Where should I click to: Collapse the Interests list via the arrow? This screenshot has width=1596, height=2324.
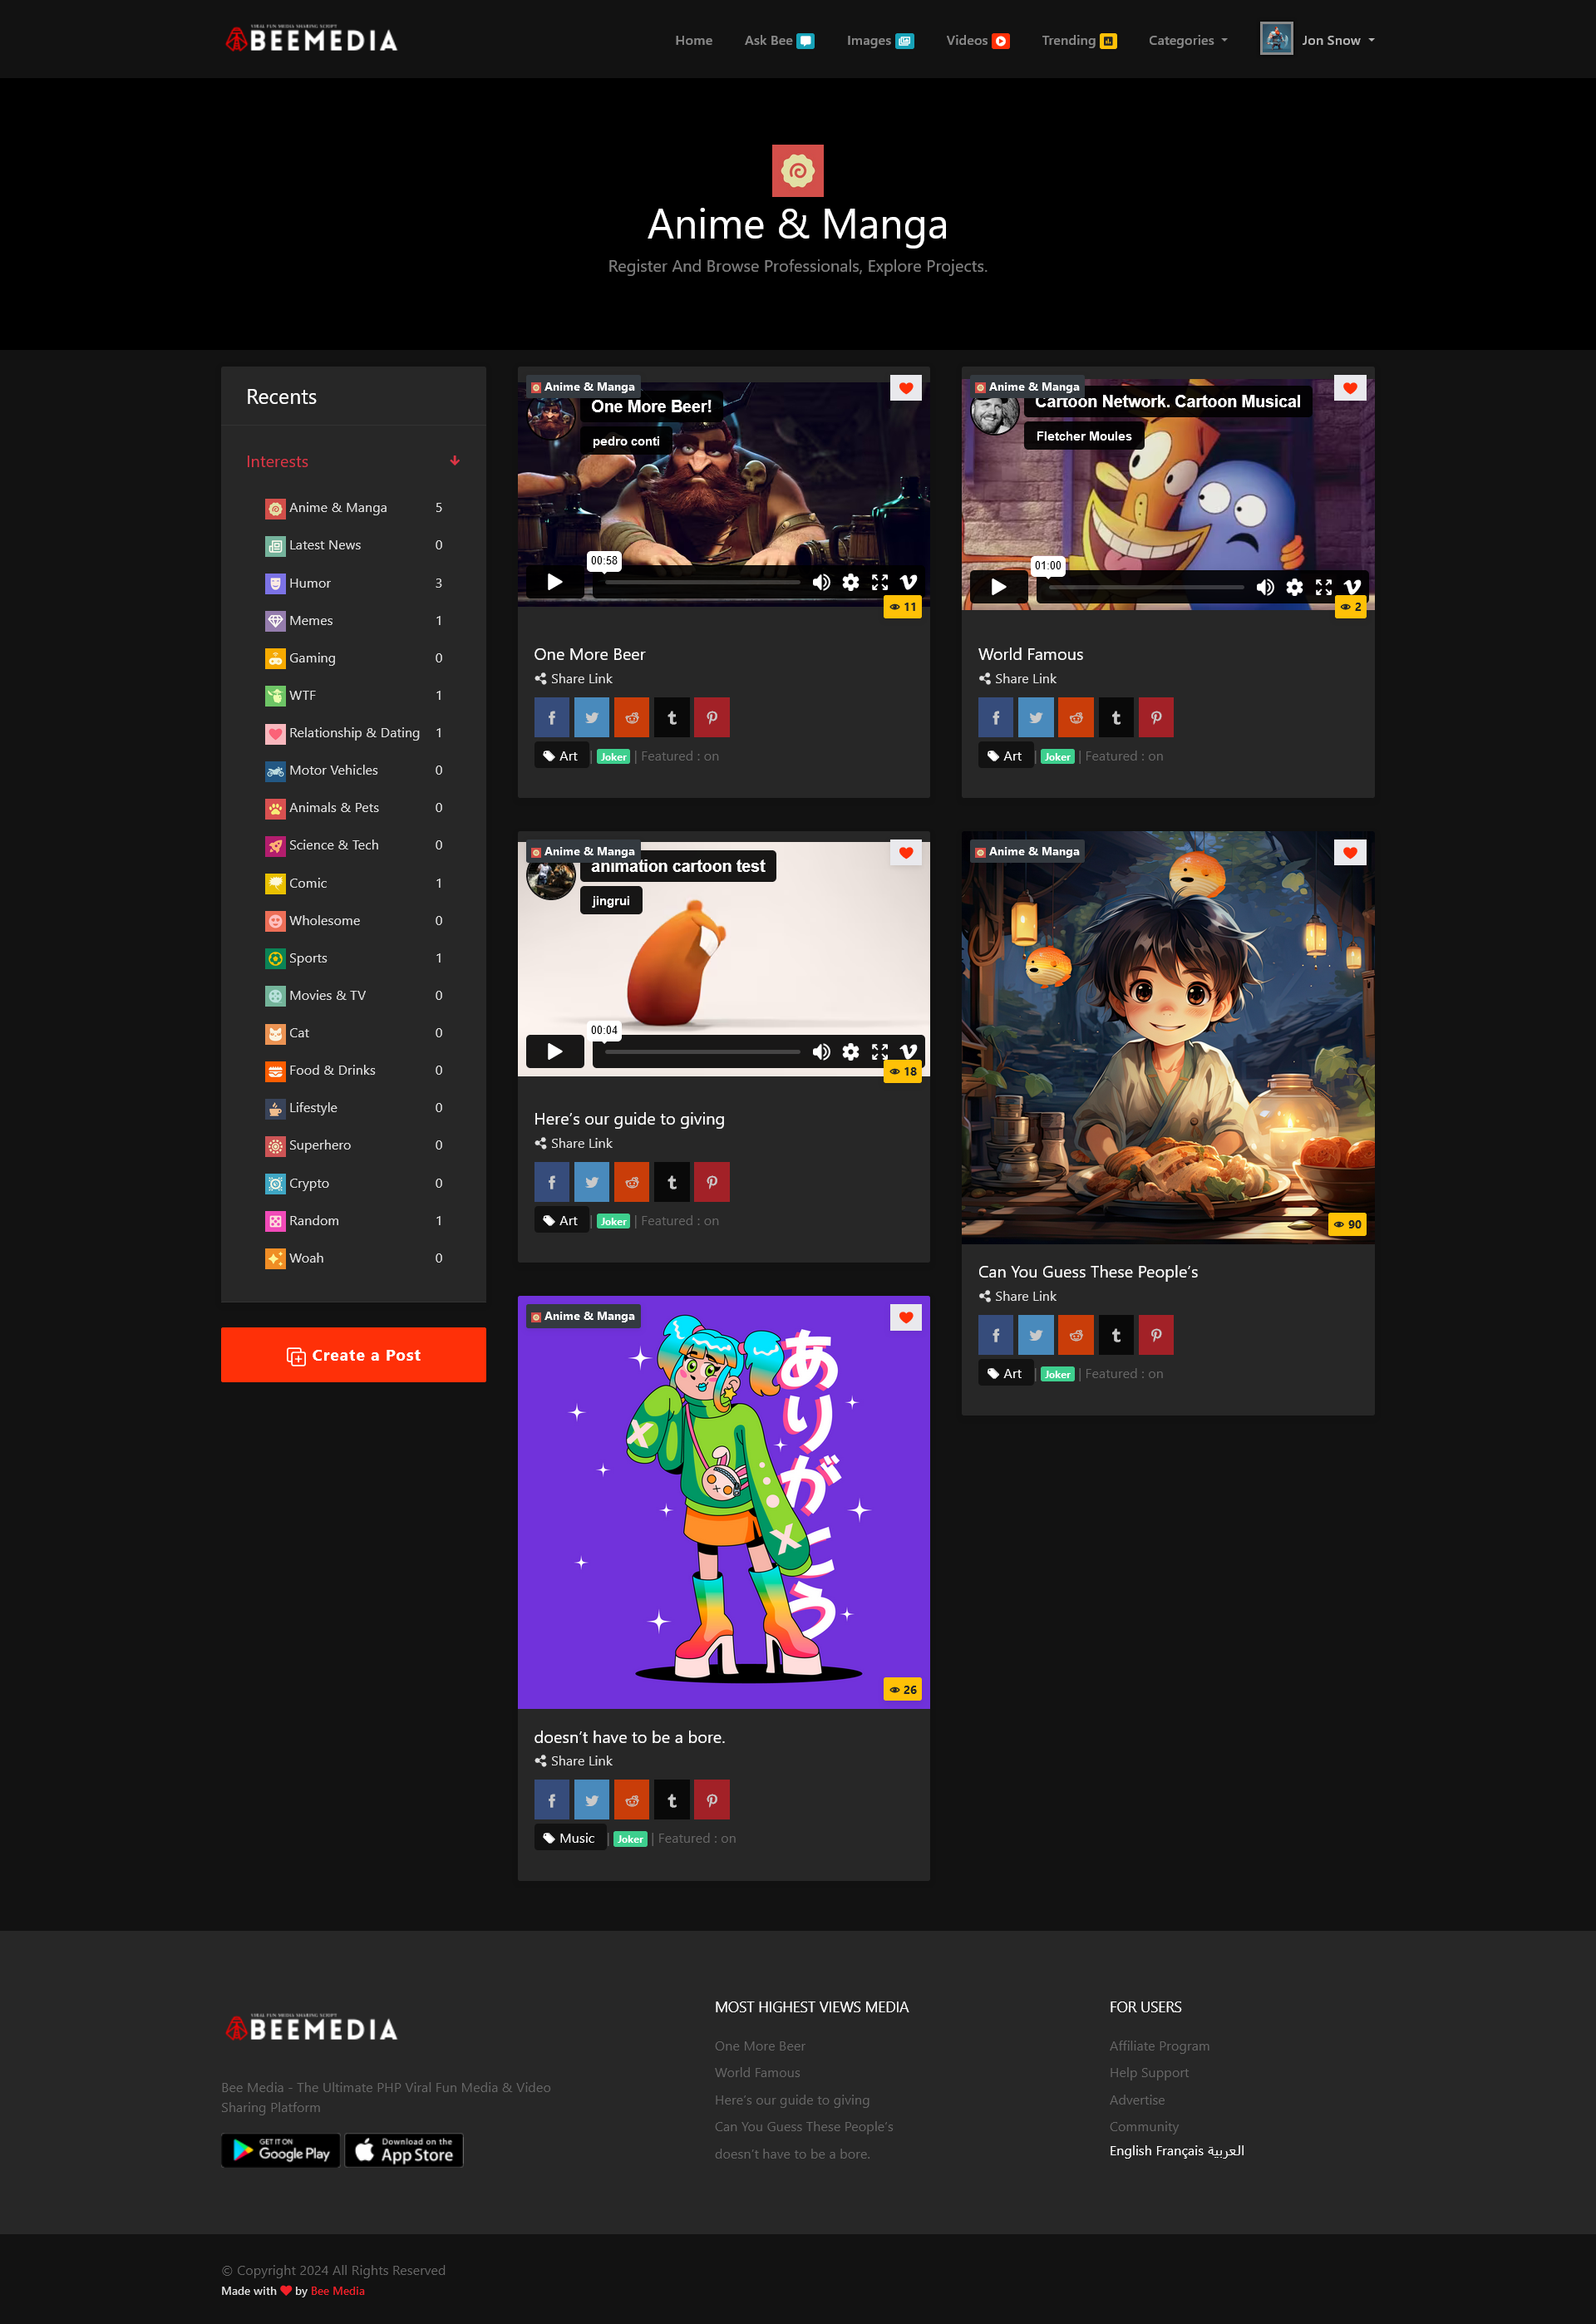pos(455,461)
